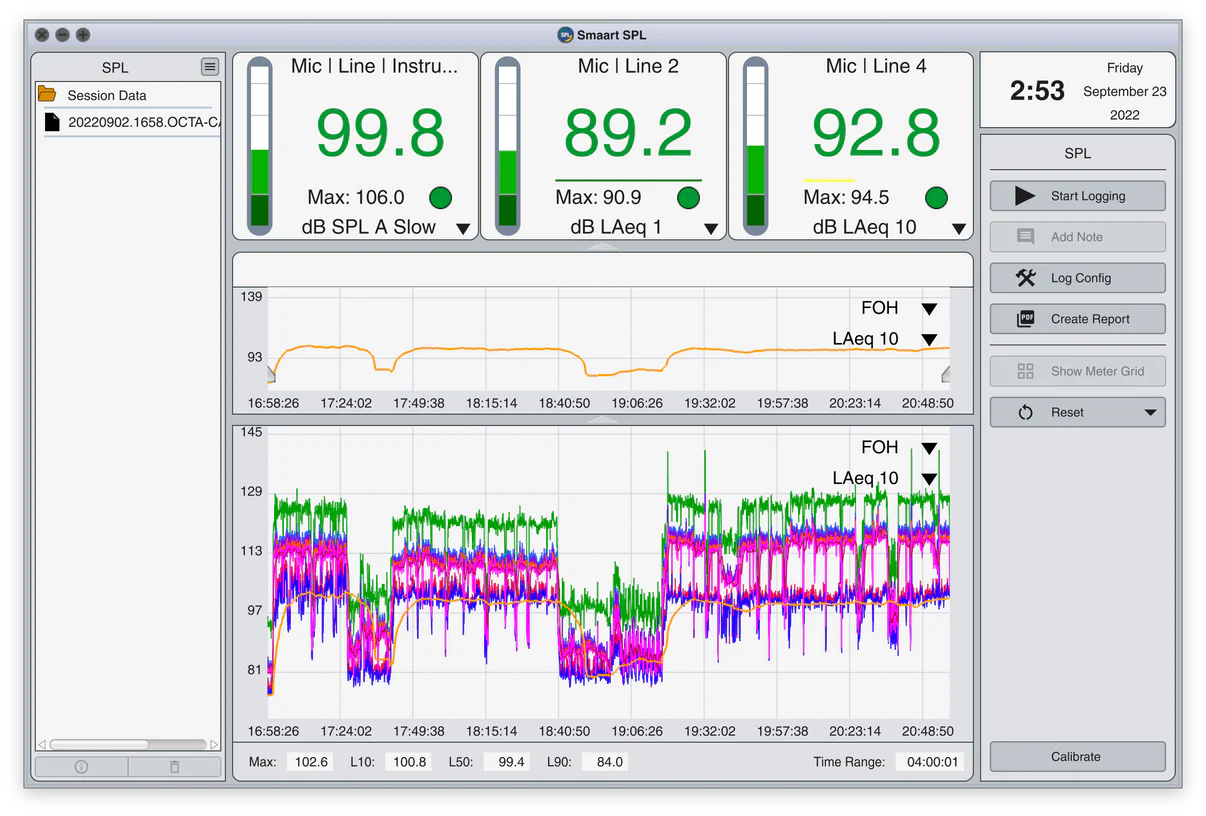The image size is (1206, 816).
Task: Expand FOH dropdown in the lower graph
Action: tap(929, 448)
